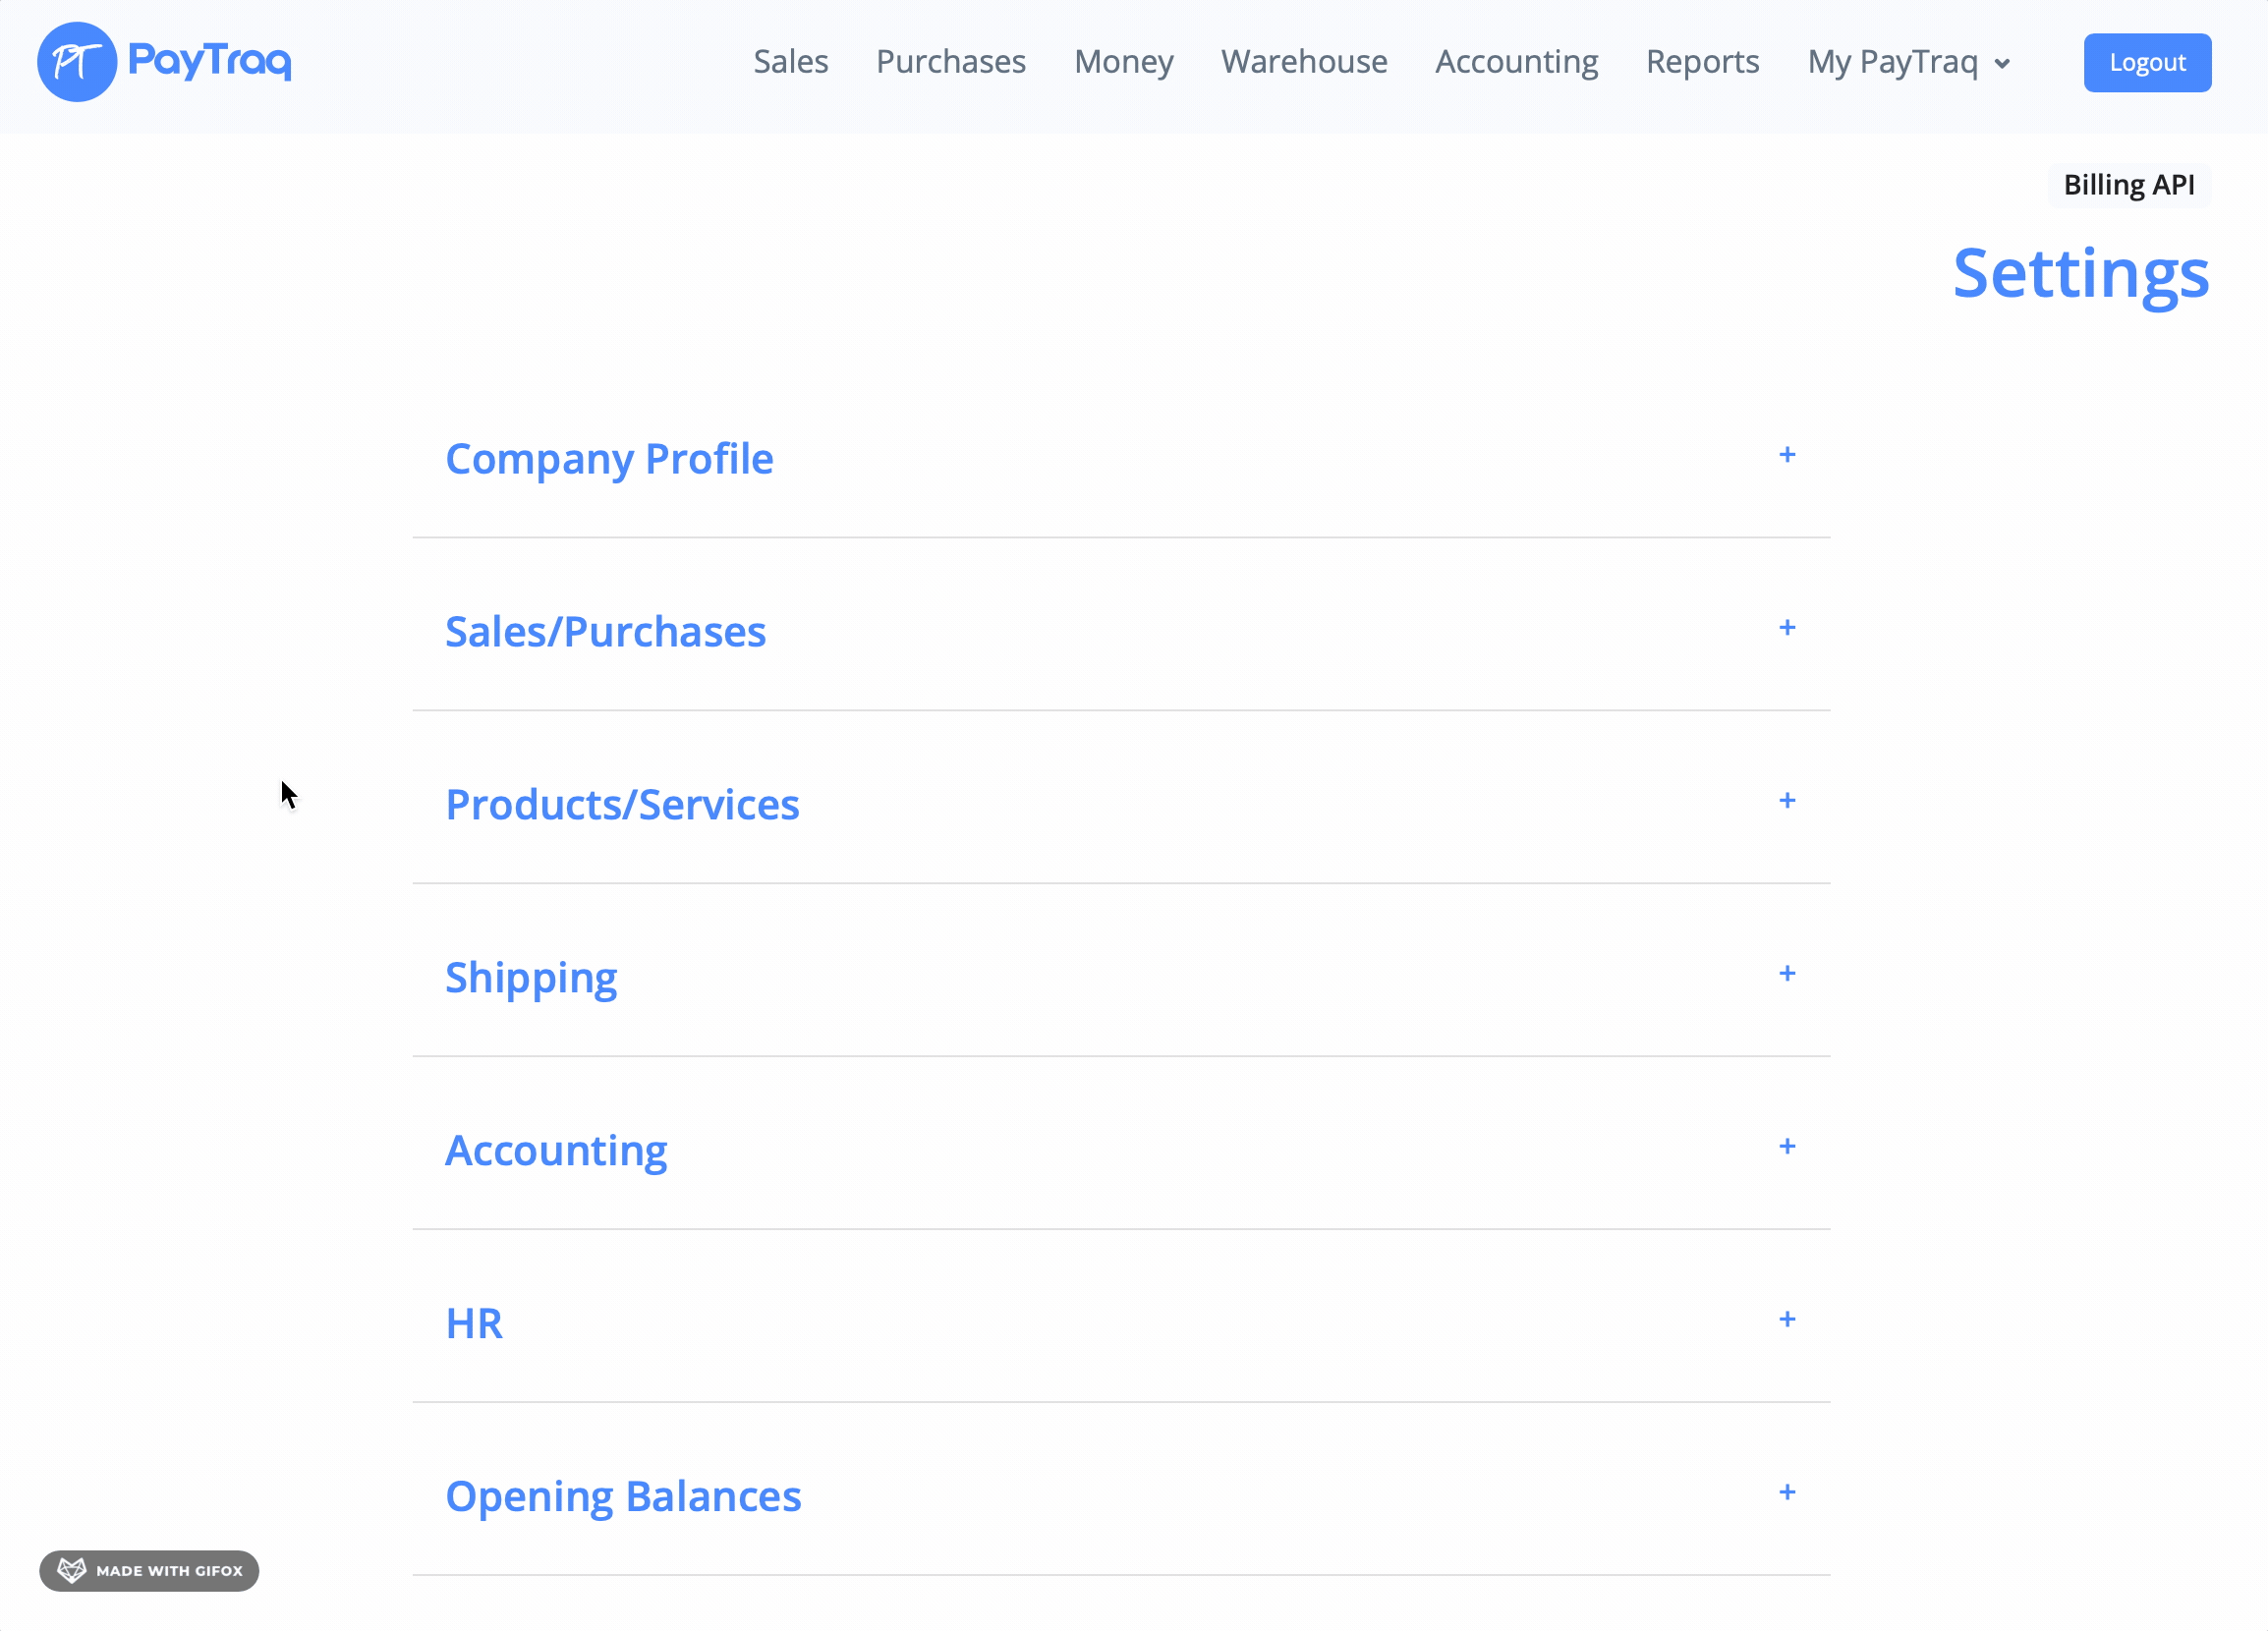Click the Made with Gifox badge

click(149, 1570)
